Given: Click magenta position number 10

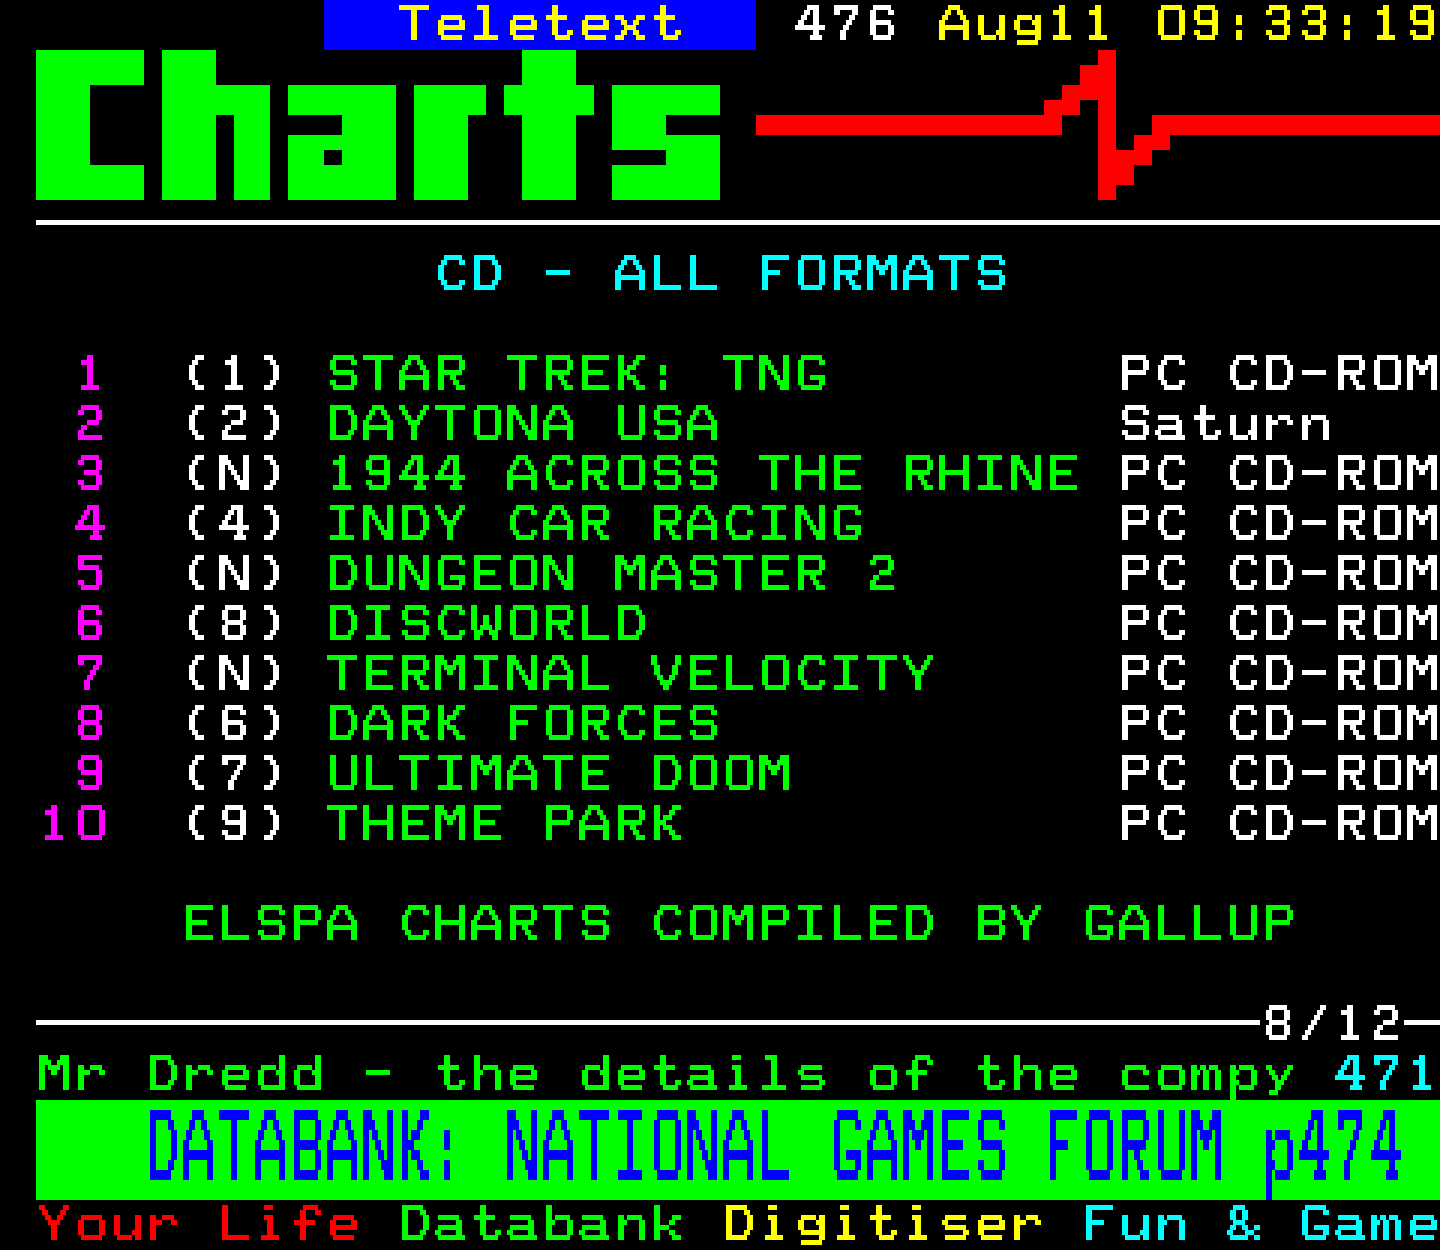Looking at the screenshot, I should (x=73, y=824).
